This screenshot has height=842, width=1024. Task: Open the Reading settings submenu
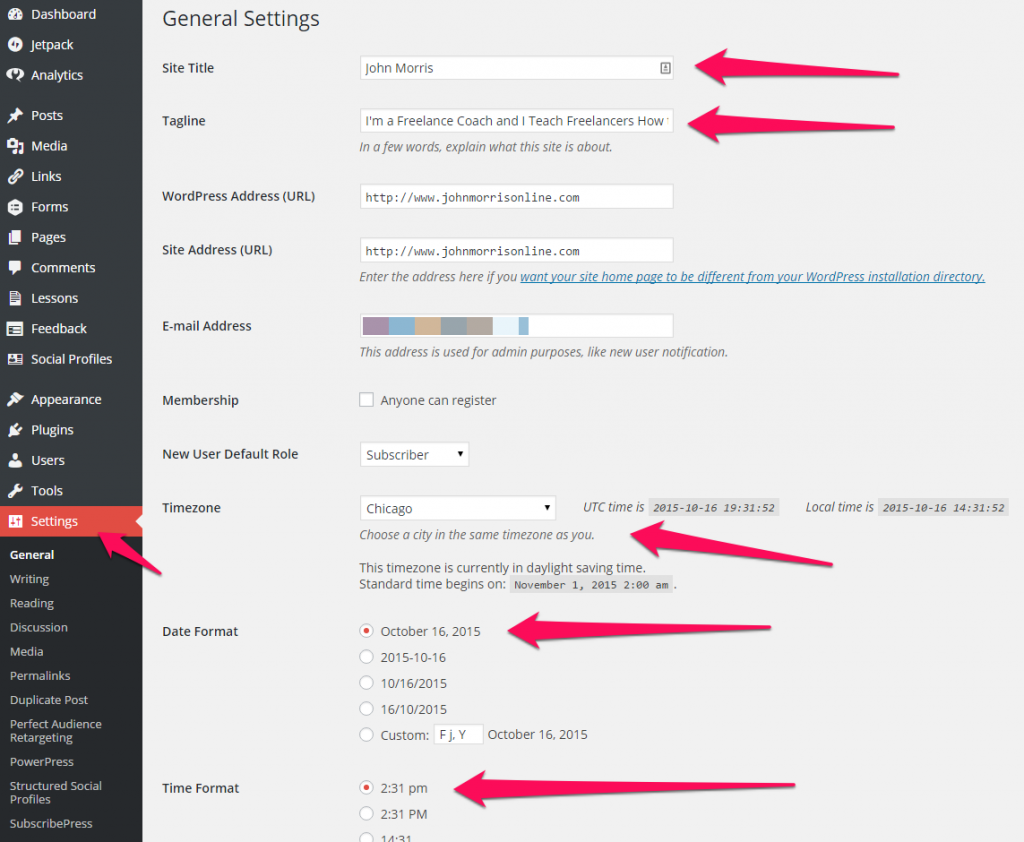click(32, 603)
